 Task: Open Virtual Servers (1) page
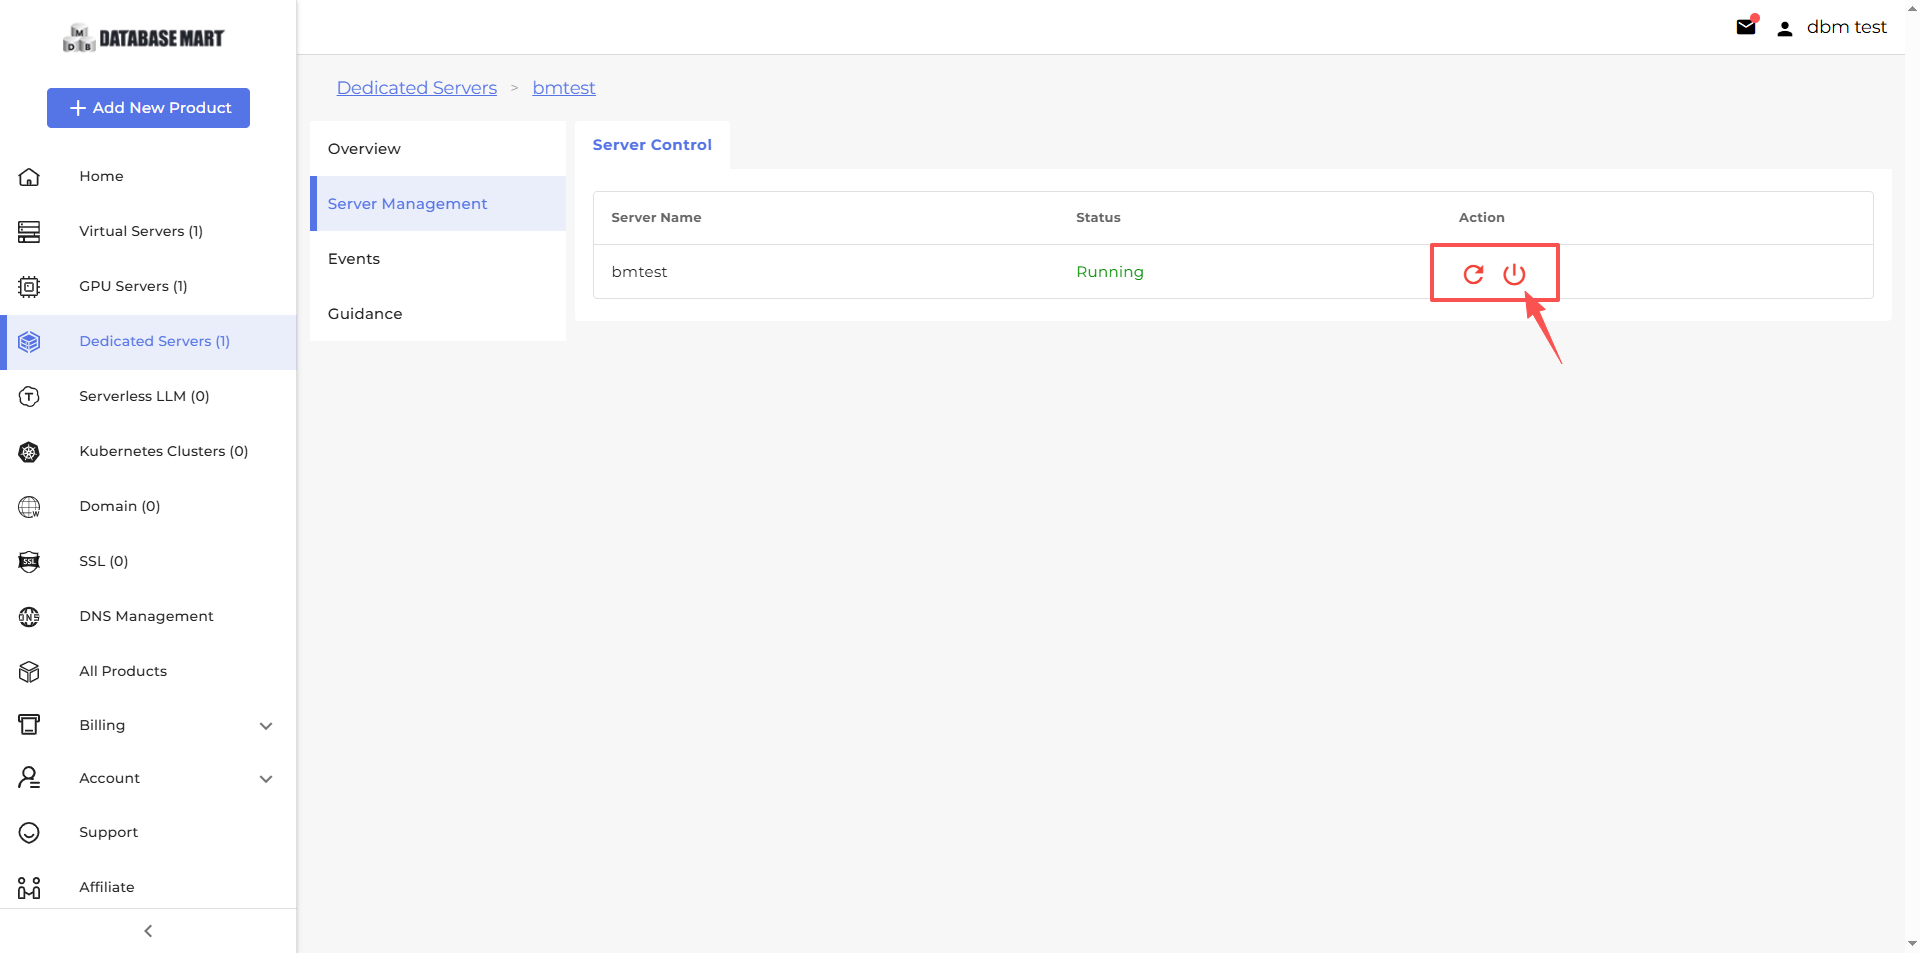pos(141,231)
